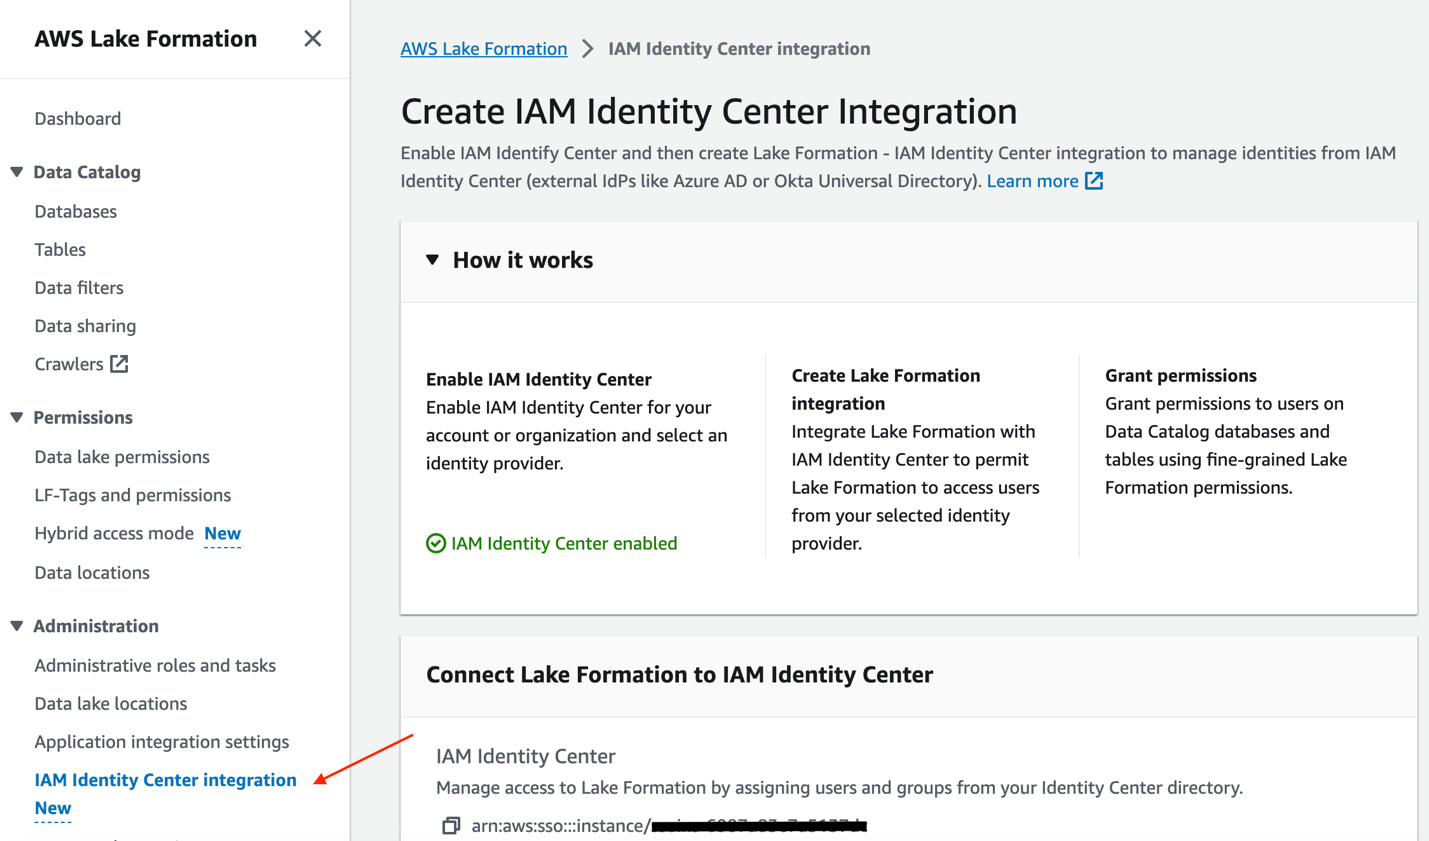Click the New badge beside Hybrid access mode
The image size is (1429, 841).
tap(223, 533)
